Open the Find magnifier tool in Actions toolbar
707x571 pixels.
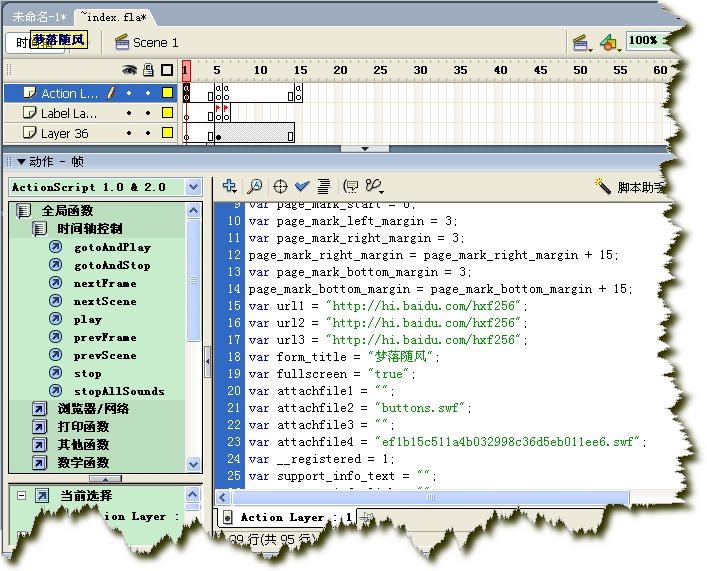[x=255, y=186]
